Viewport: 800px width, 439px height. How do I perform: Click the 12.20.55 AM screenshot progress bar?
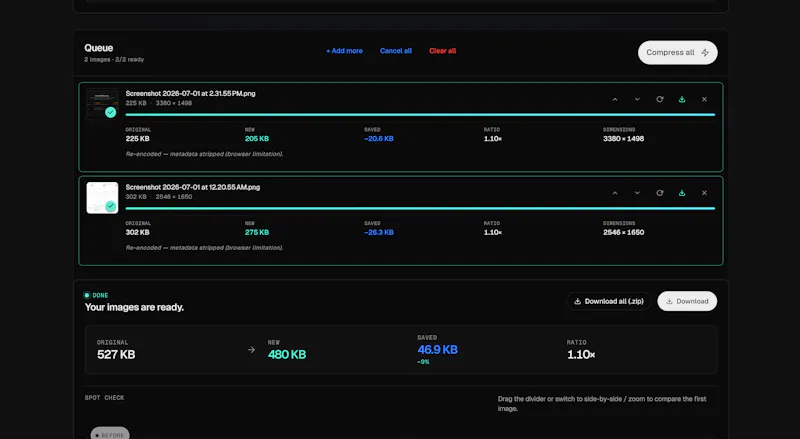[420, 208]
